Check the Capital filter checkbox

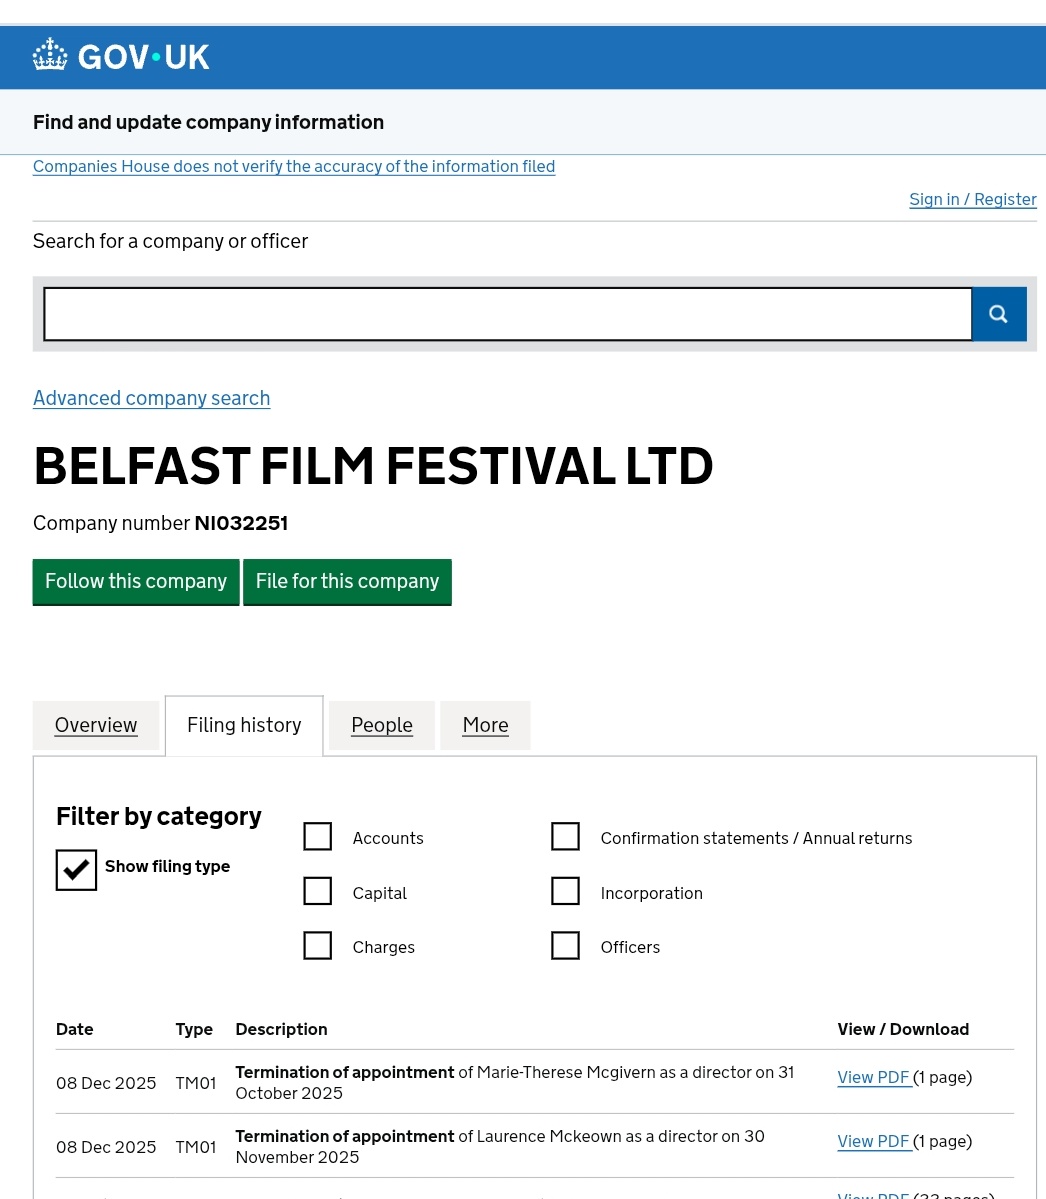pyautogui.click(x=317, y=891)
